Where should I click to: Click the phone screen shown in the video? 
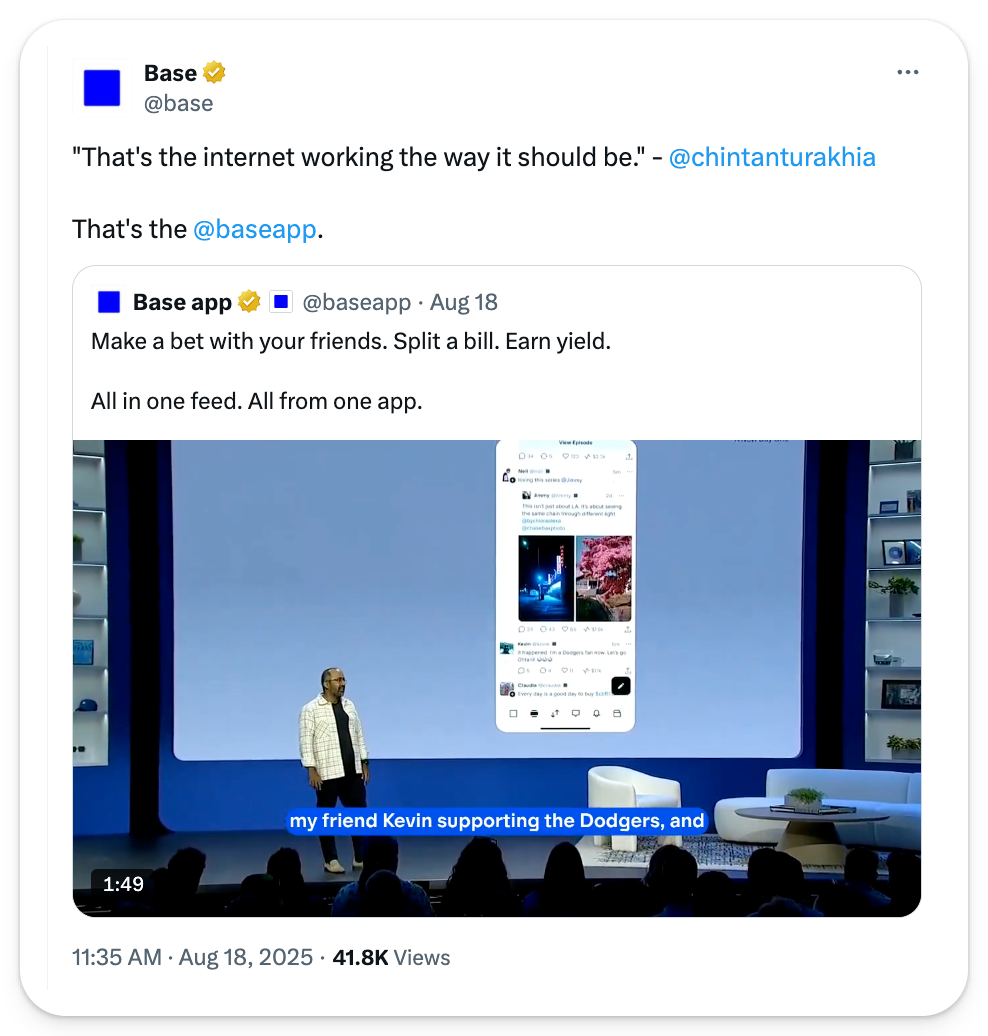566,585
